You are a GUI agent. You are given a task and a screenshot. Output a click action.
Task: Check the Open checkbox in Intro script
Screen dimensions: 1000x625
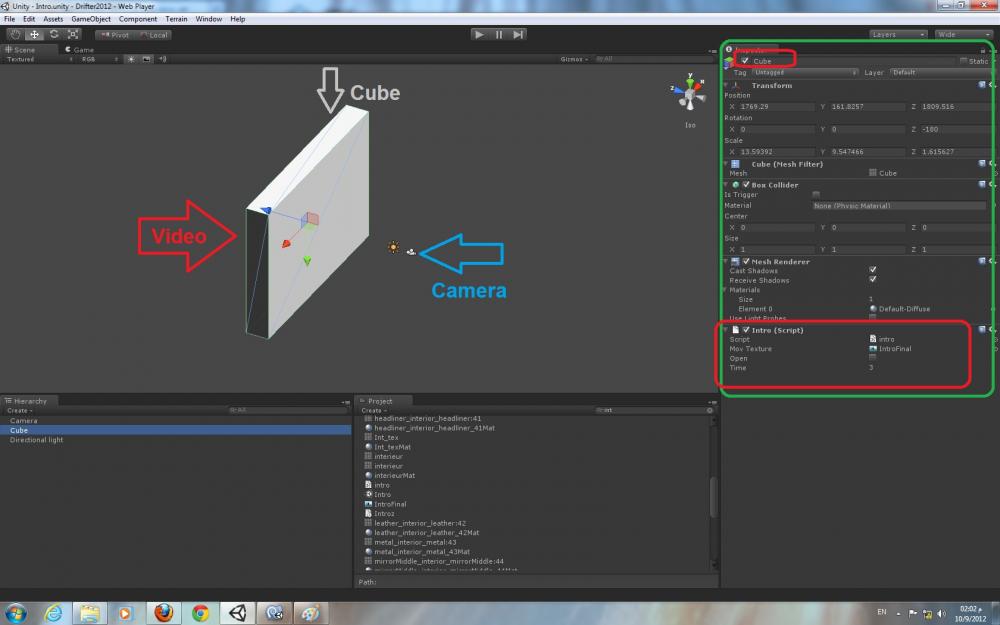pos(872,358)
